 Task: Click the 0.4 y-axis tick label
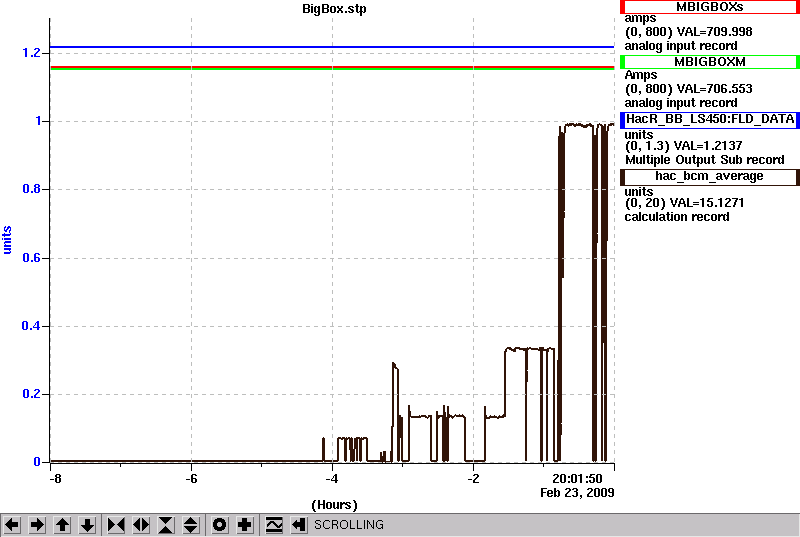pos(31,326)
